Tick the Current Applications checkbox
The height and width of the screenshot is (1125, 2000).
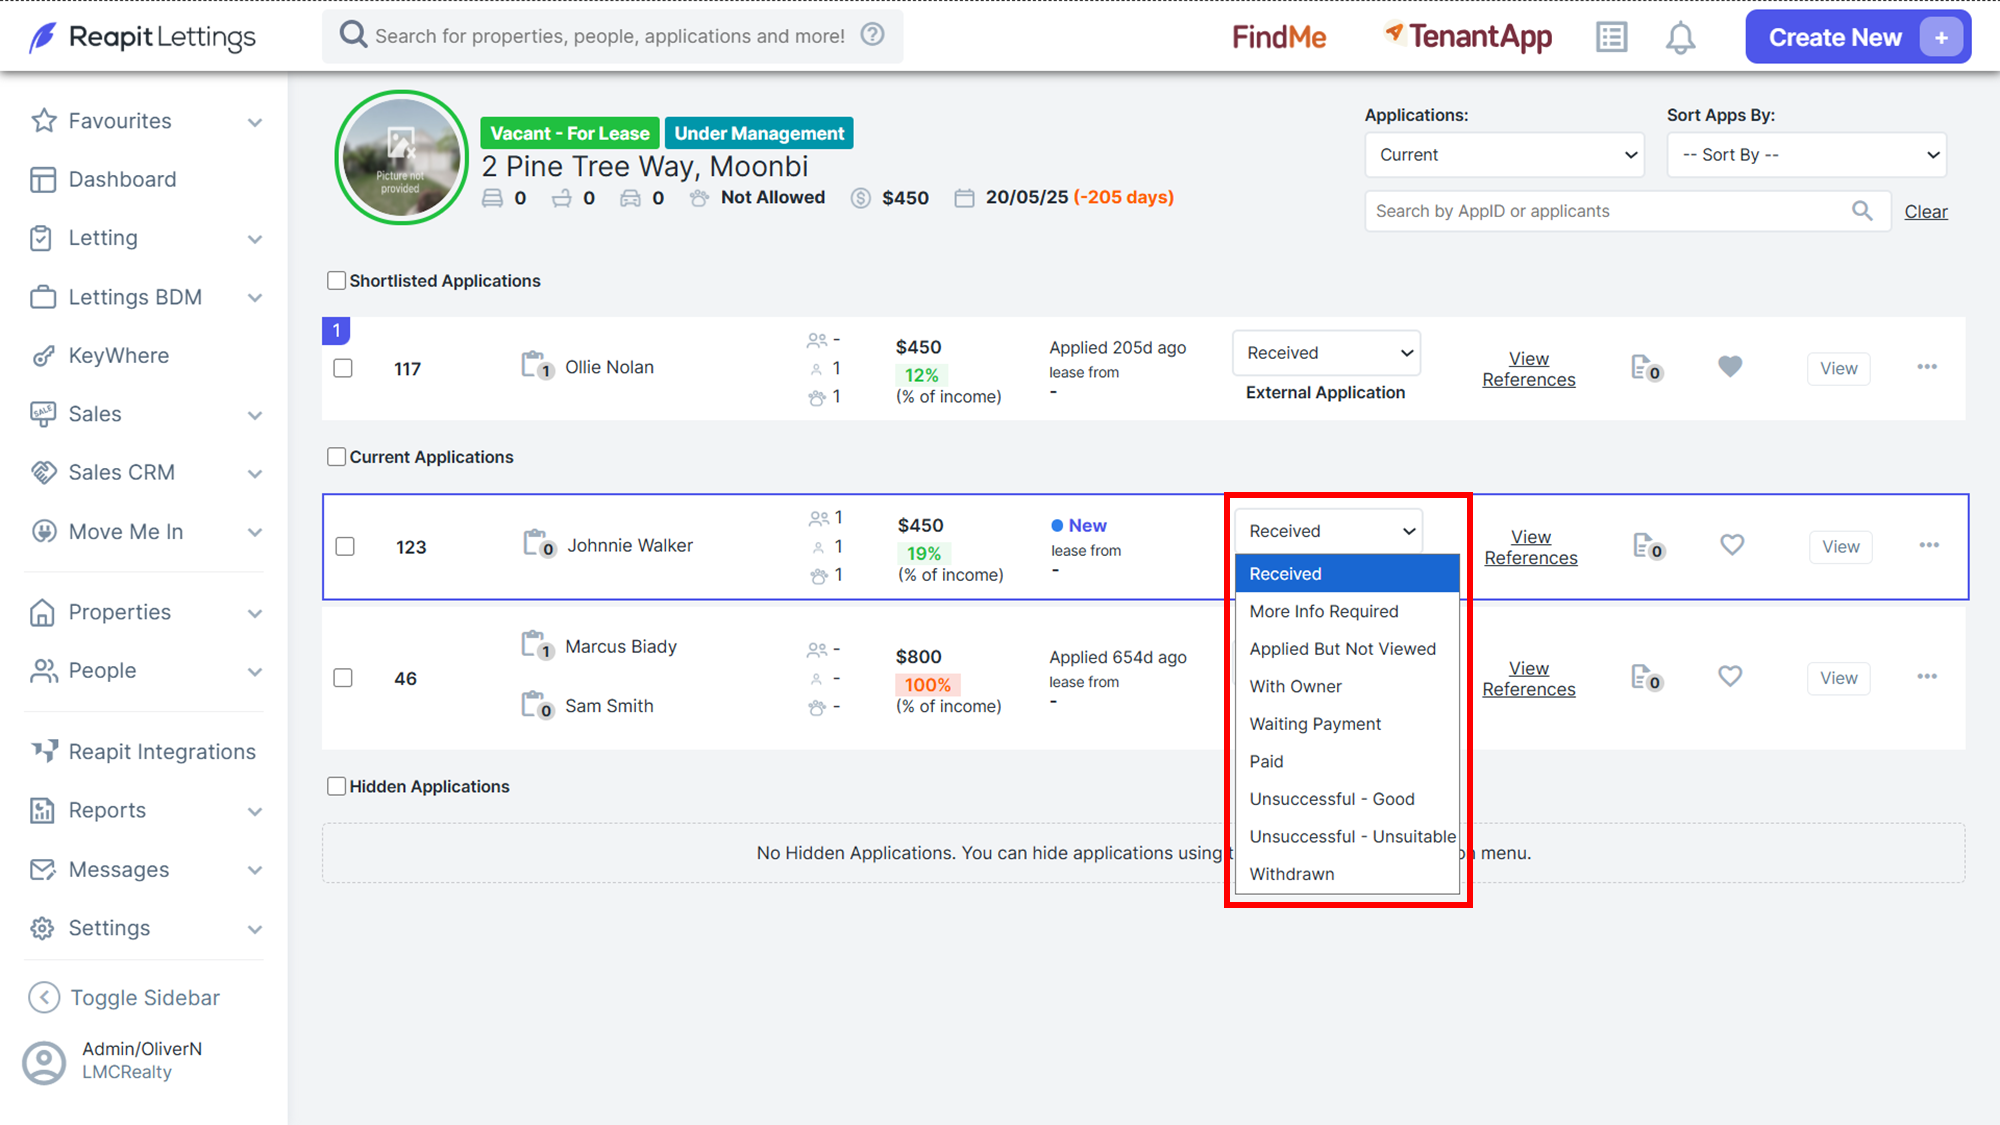click(x=336, y=457)
